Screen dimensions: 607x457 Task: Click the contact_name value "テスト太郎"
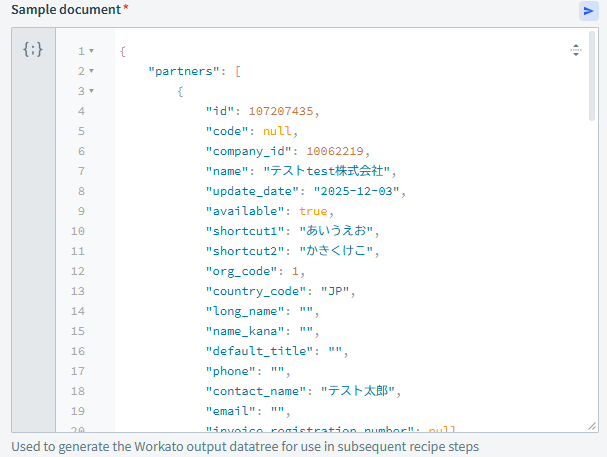coord(358,391)
